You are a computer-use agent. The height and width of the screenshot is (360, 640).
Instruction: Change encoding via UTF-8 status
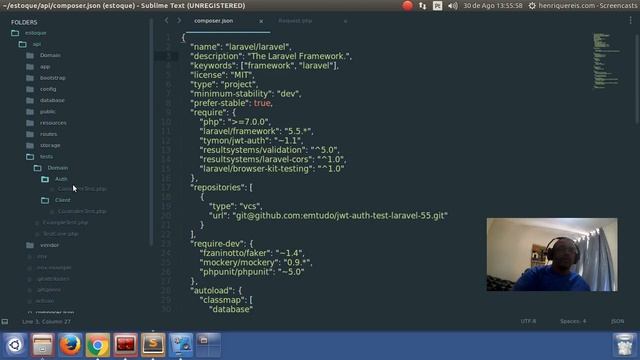pos(528,321)
